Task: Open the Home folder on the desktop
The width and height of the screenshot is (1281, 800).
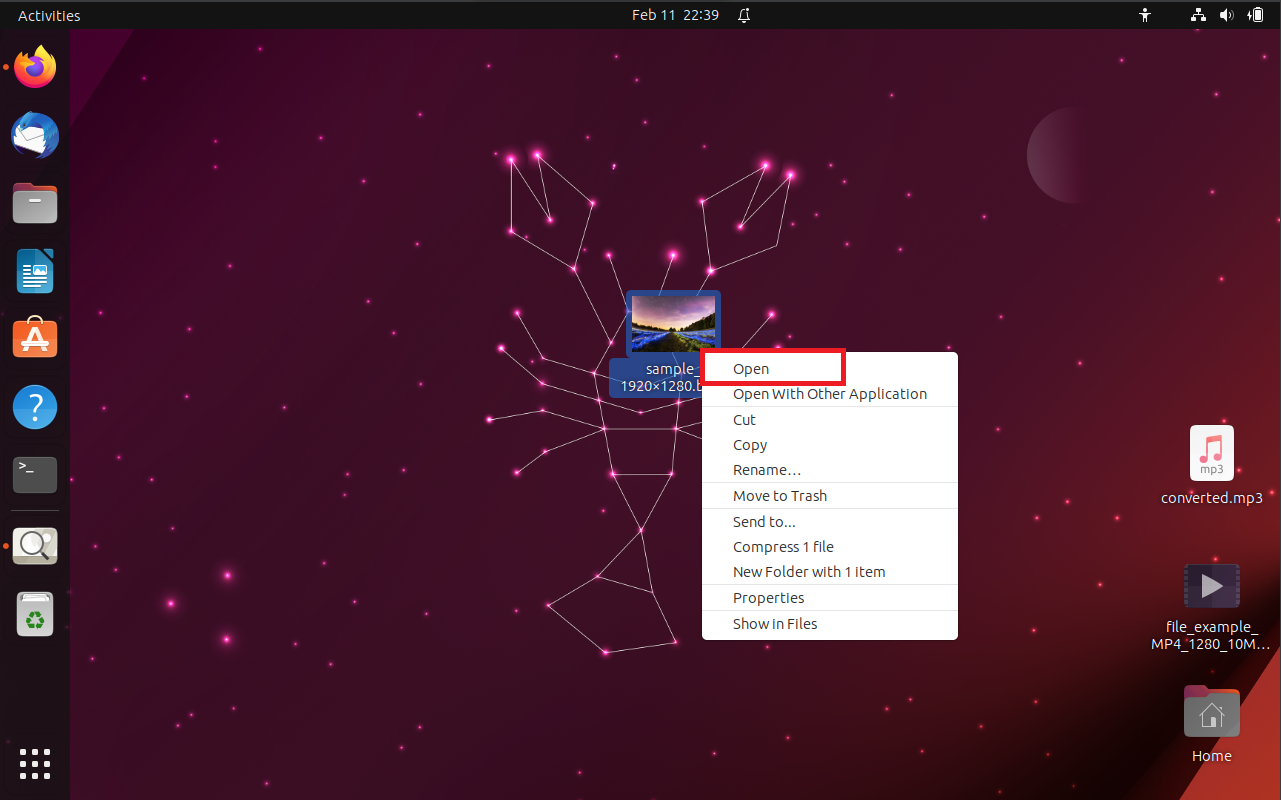Action: click(1211, 712)
